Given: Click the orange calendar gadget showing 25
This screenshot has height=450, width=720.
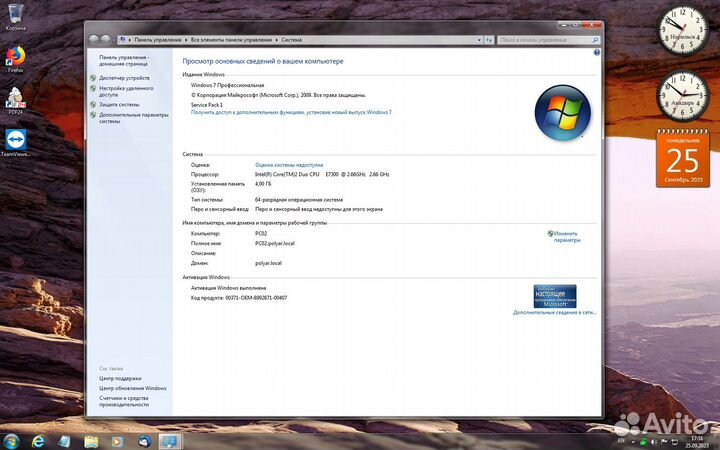Looking at the screenshot, I should [x=683, y=158].
